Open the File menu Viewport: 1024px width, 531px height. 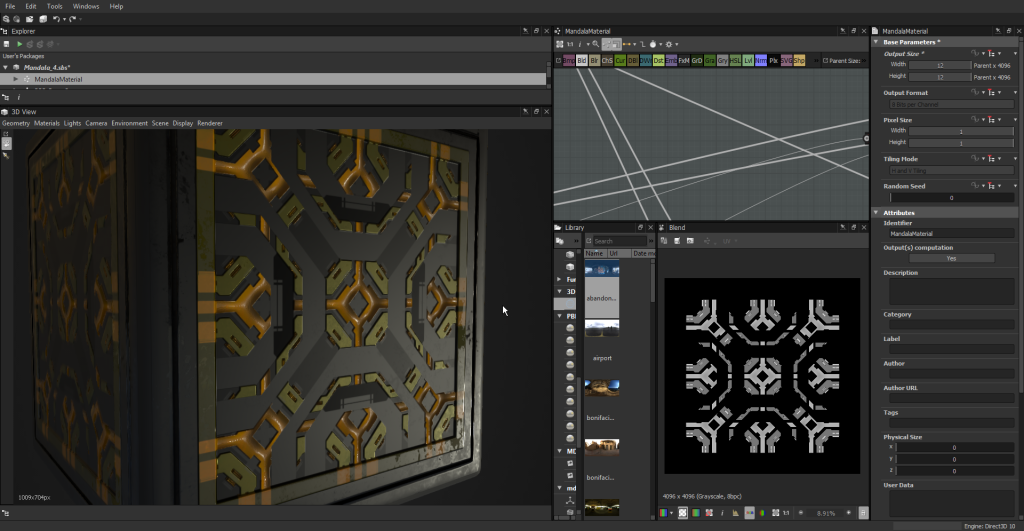click(x=10, y=6)
